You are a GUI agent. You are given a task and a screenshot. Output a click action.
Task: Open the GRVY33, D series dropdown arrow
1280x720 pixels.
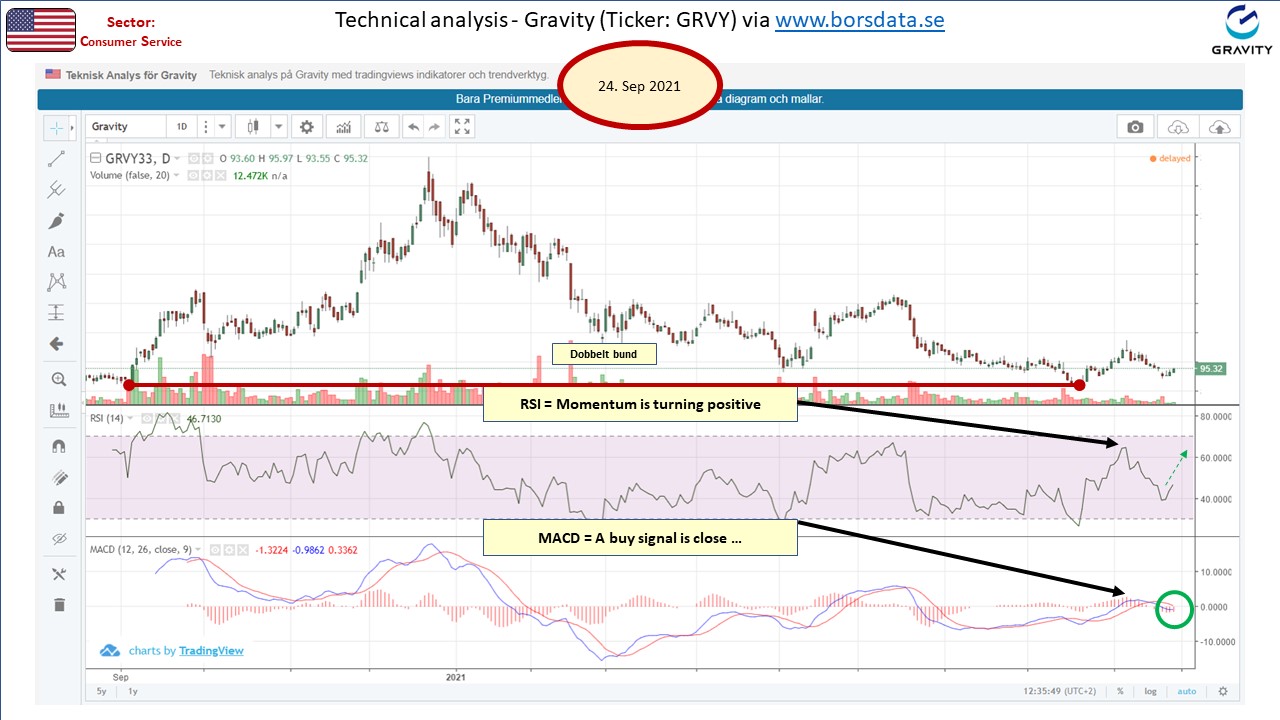tap(178, 158)
